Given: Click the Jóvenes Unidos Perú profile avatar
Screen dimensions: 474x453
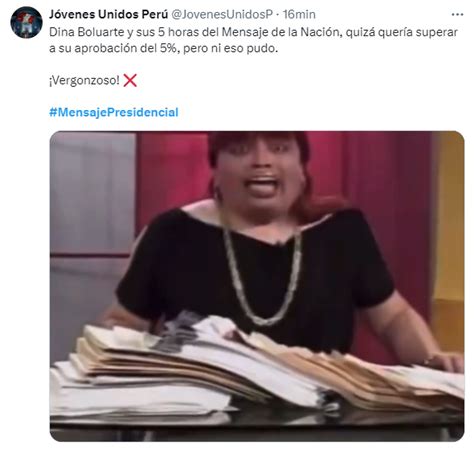Looking at the screenshot, I should tap(26, 22).
